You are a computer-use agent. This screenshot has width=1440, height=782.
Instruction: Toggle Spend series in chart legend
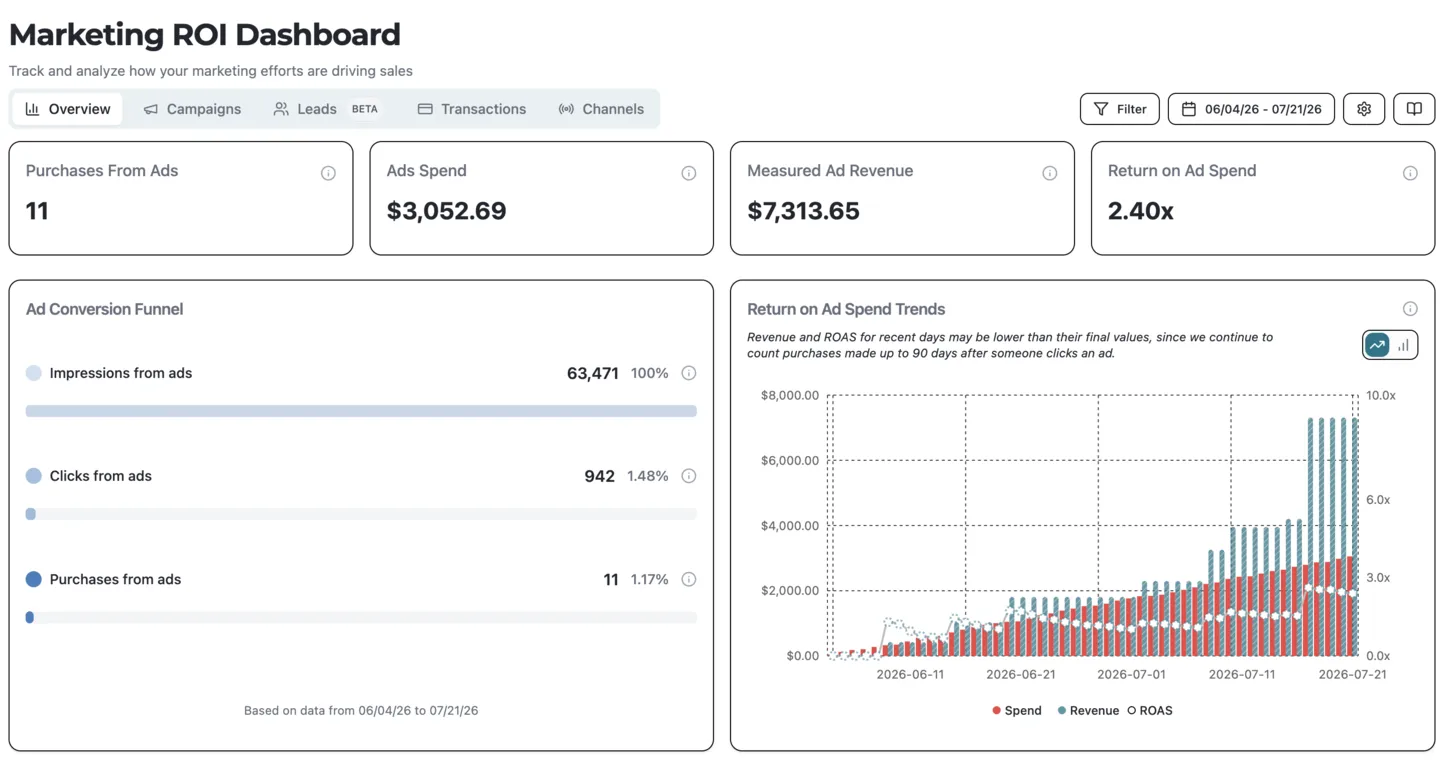pos(1017,710)
